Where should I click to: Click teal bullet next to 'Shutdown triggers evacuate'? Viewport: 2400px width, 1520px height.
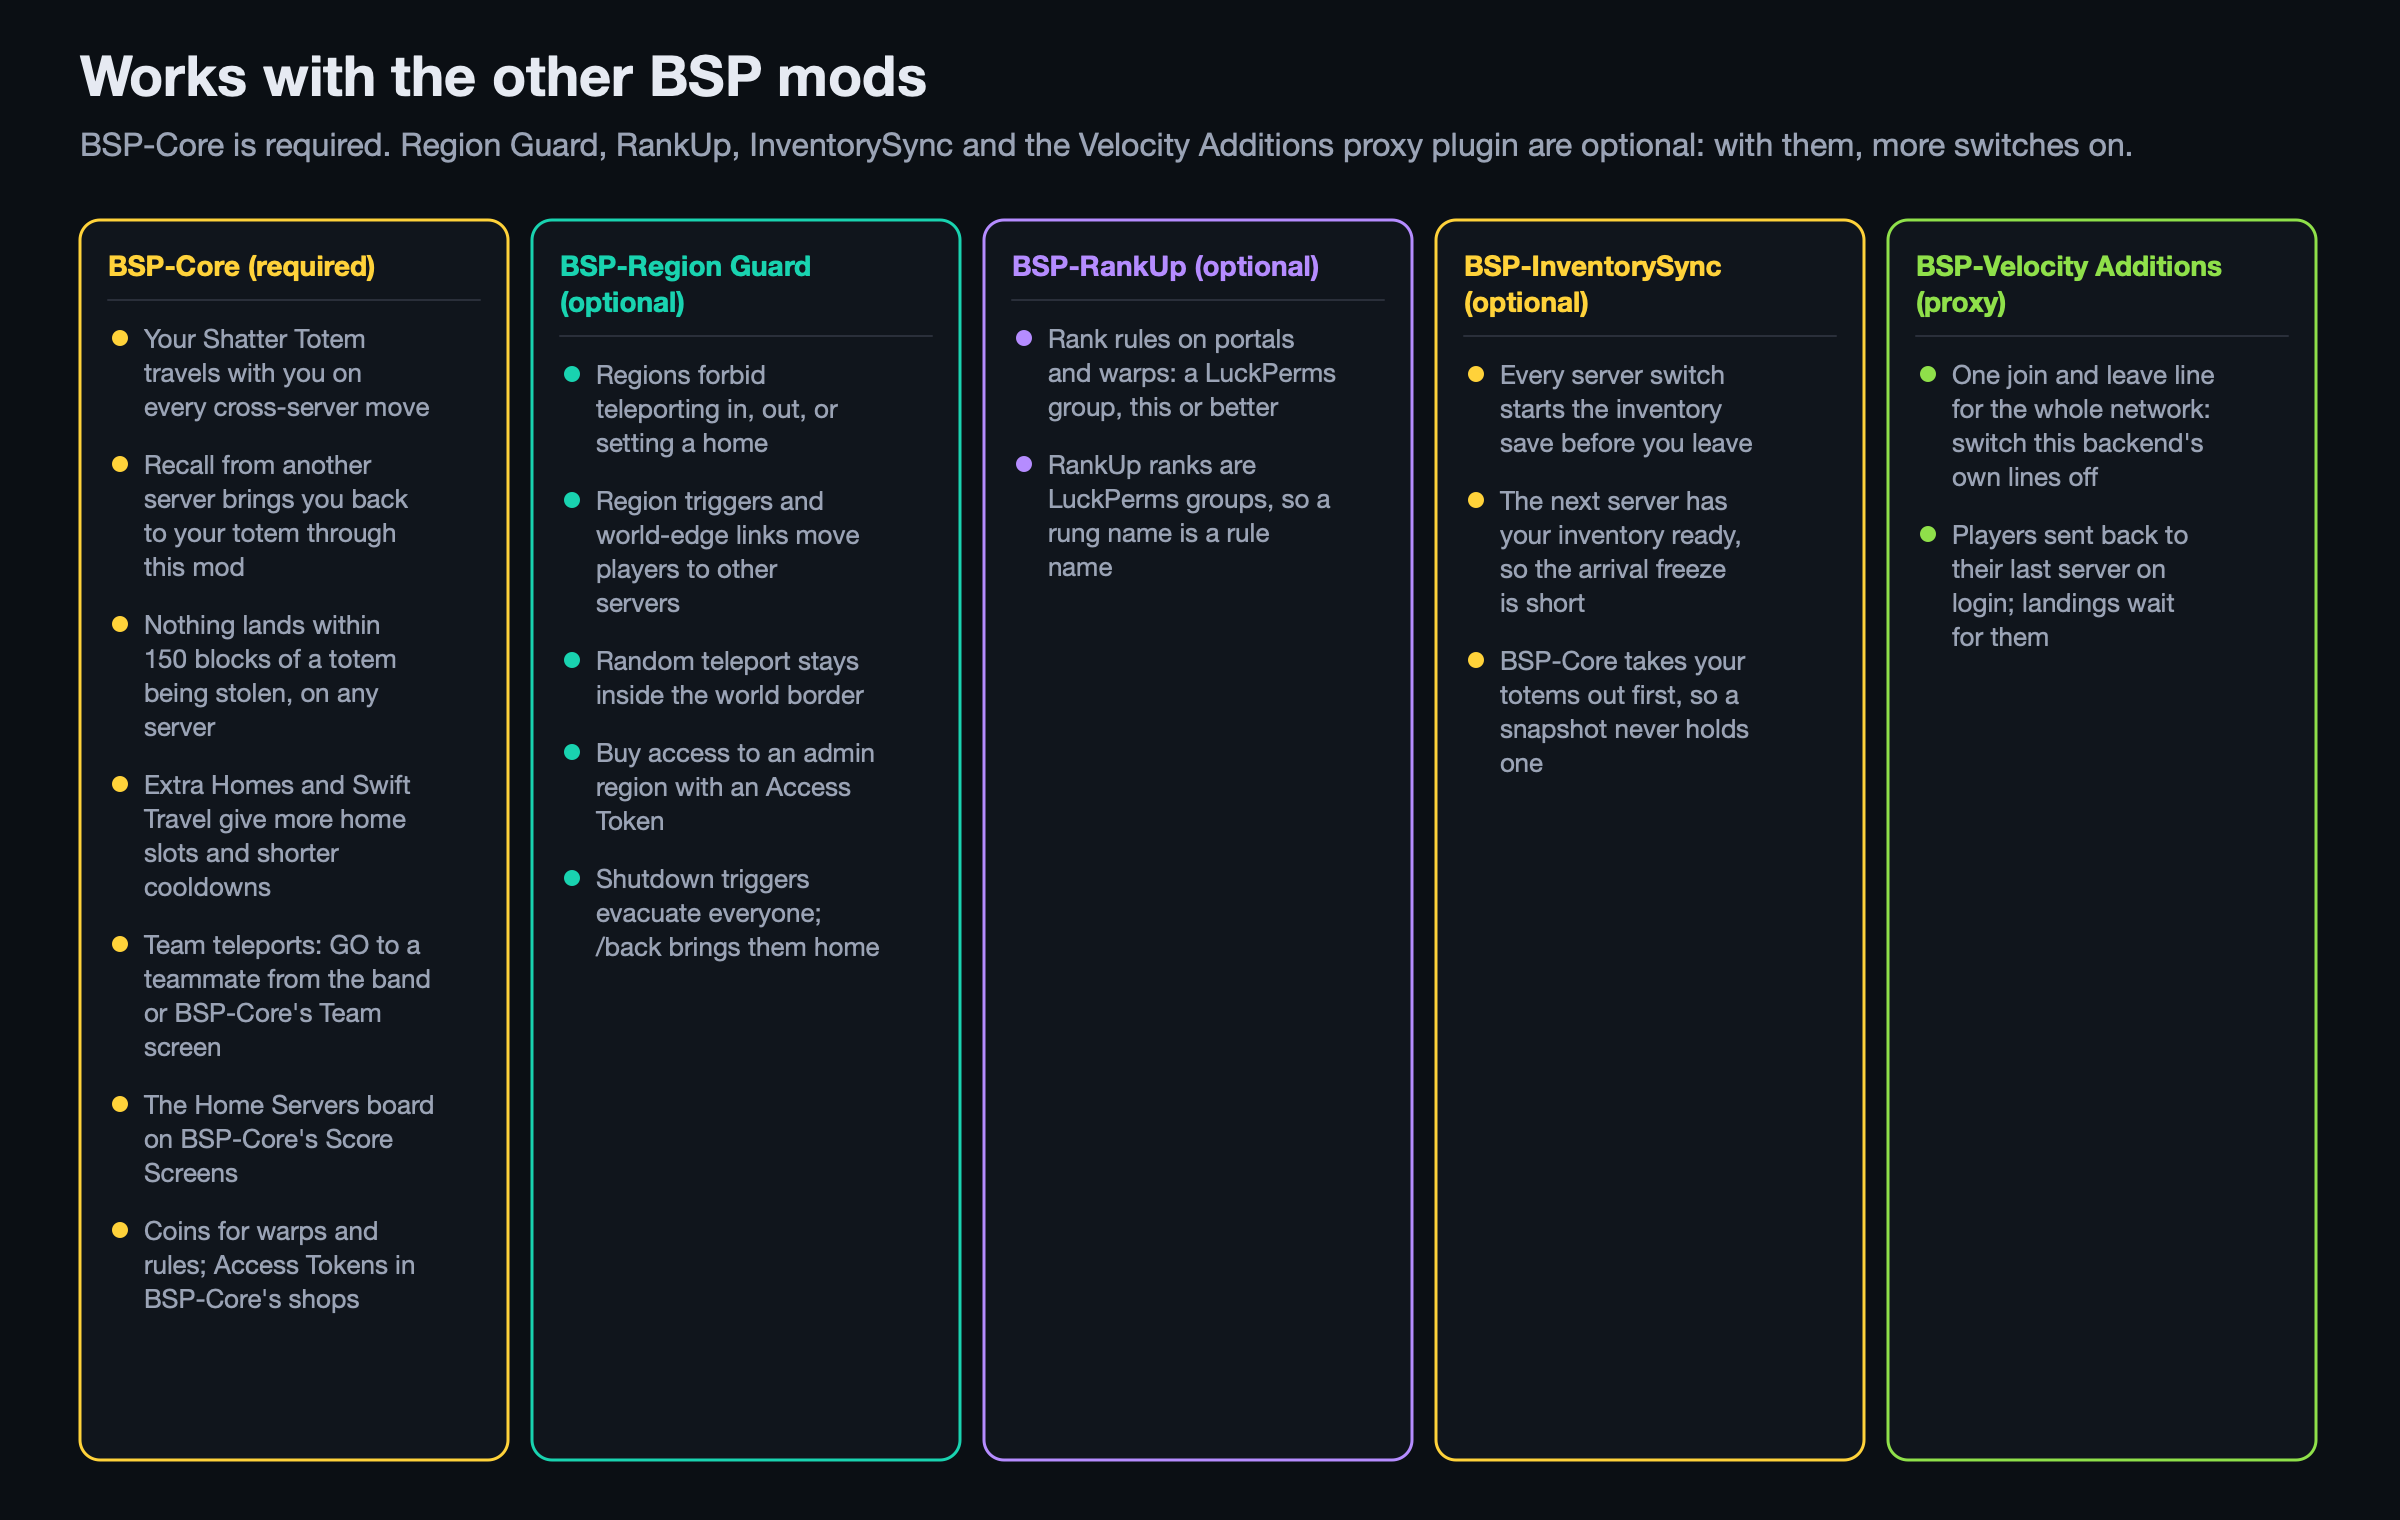click(x=572, y=878)
